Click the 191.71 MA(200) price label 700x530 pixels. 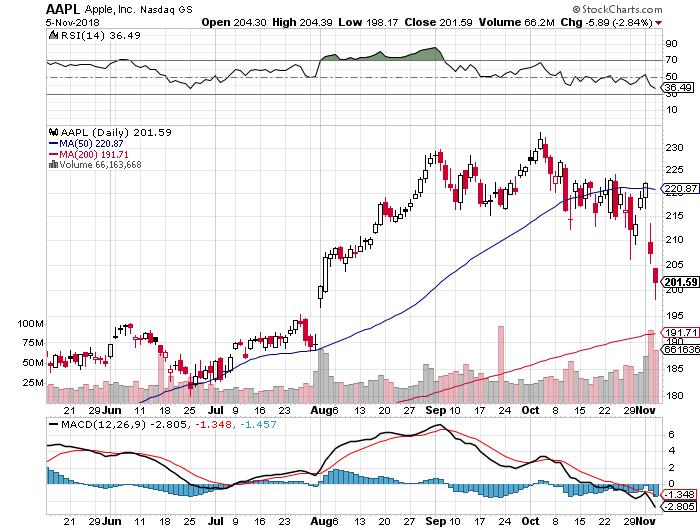point(680,332)
